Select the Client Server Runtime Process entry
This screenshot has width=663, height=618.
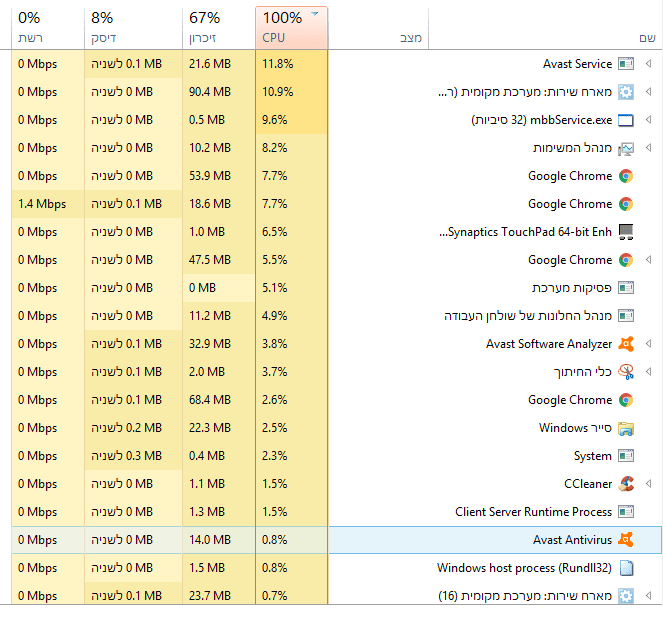pos(533,512)
